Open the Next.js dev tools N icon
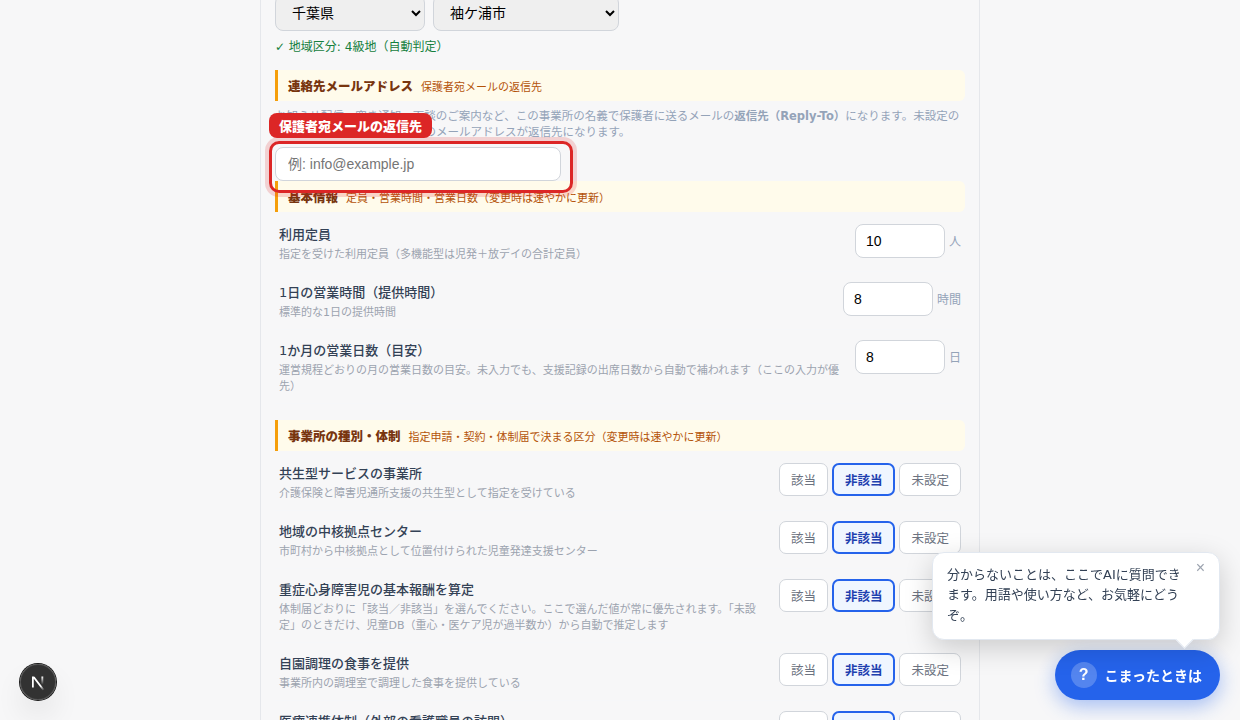The width and height of the screenshot is (1240, 720). (x=38, y=682)
